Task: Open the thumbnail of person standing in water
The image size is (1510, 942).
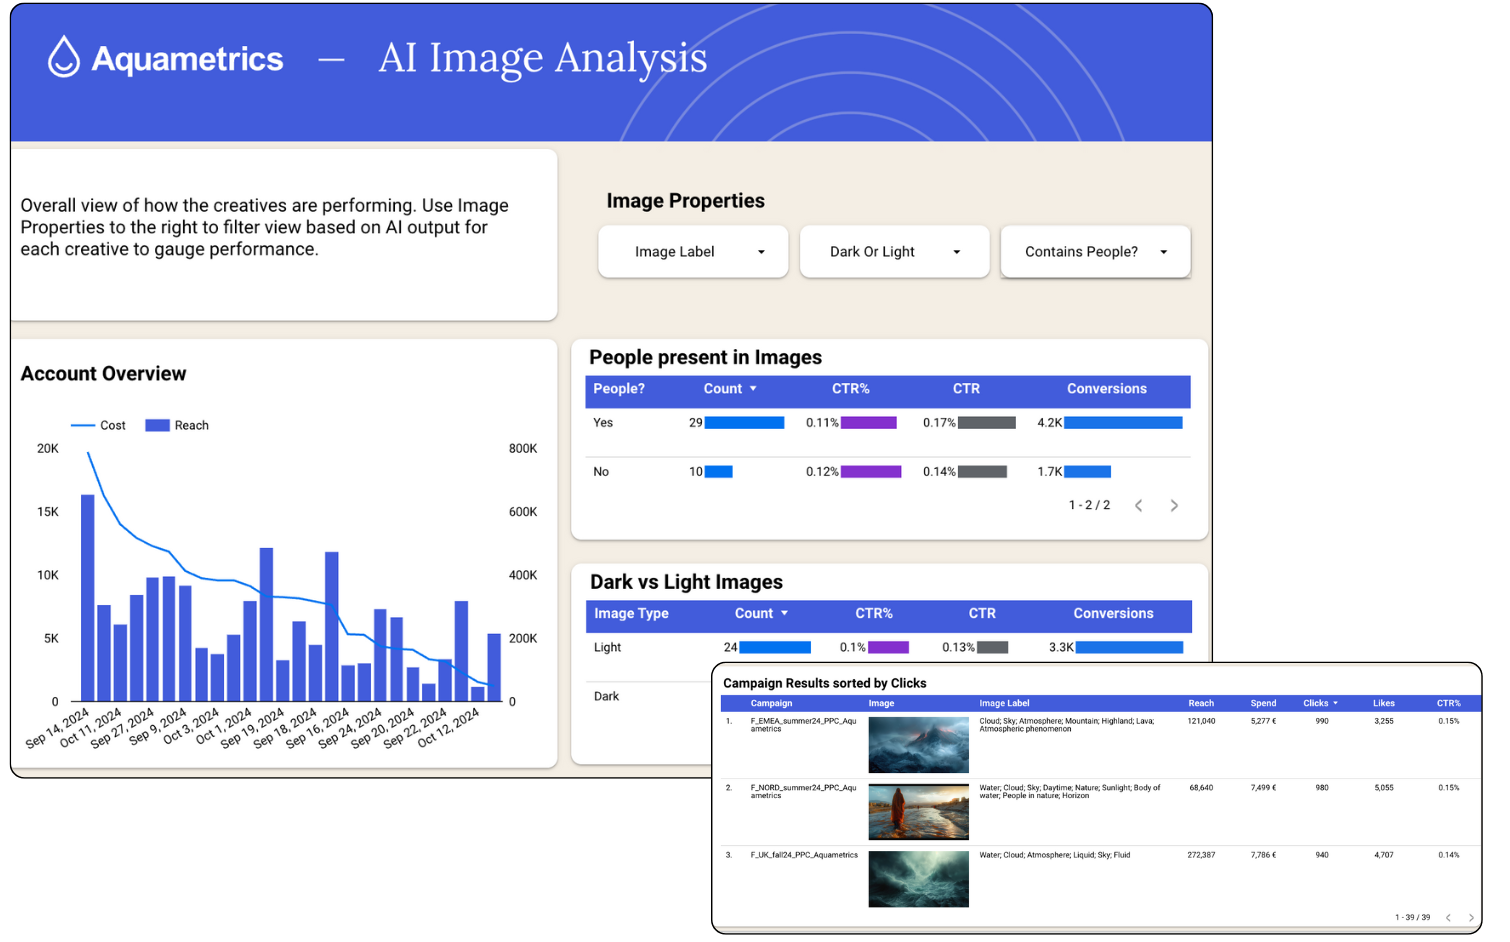Action: click(x=918, y=811)
